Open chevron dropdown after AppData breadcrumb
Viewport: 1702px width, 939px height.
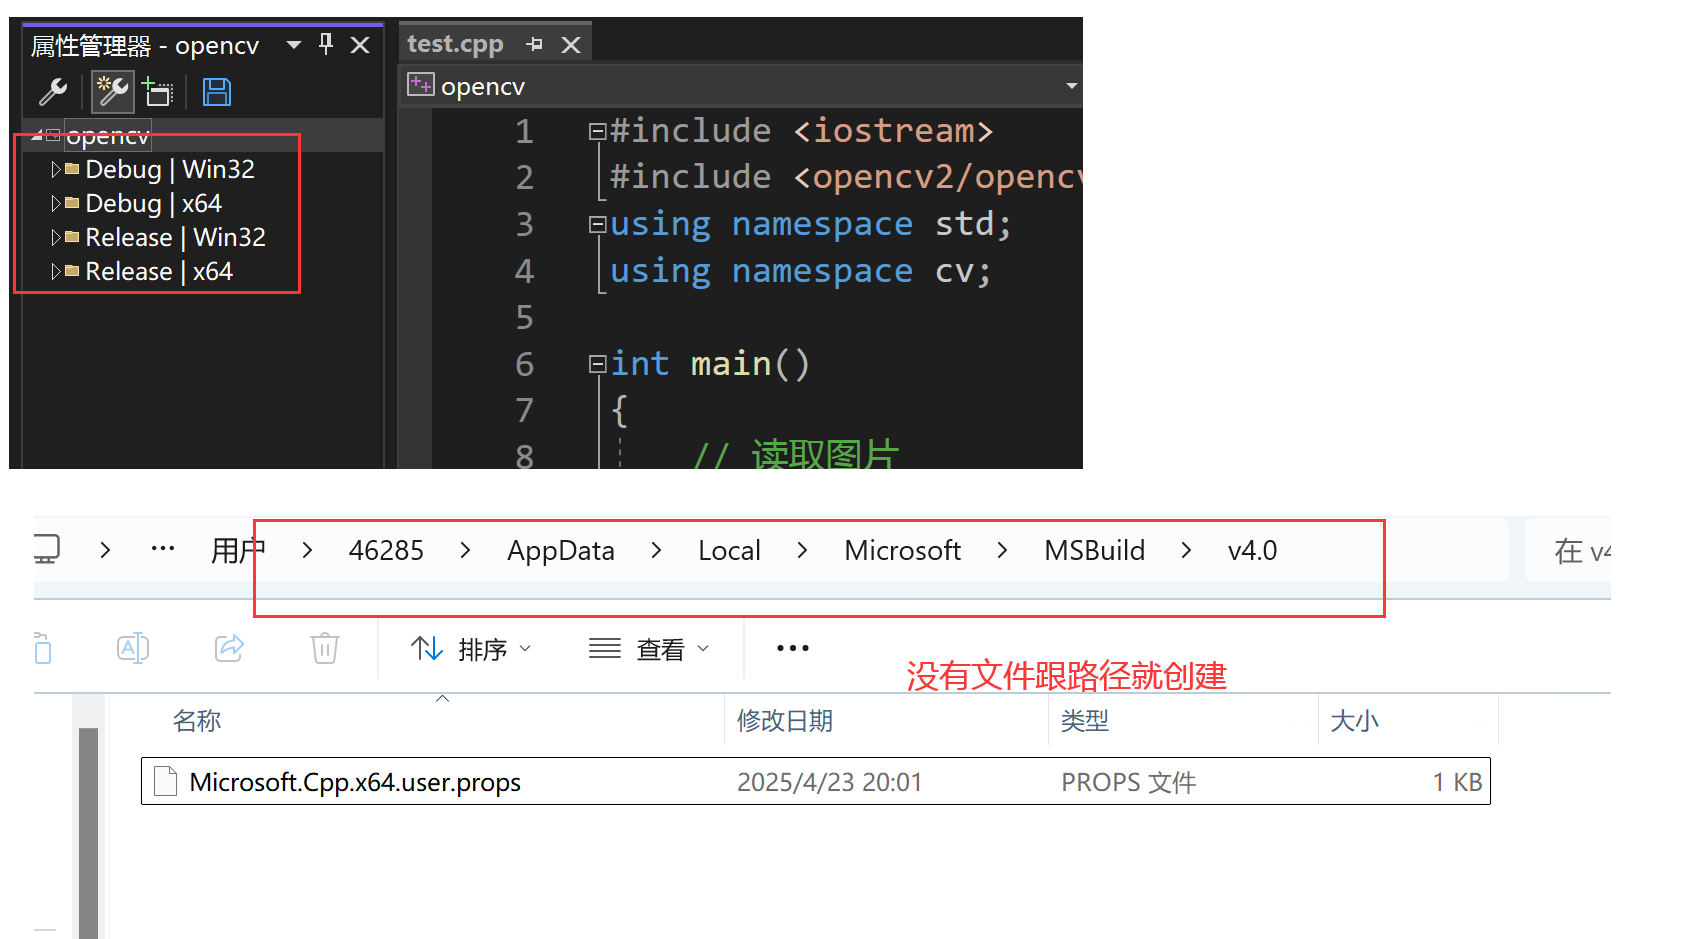point(656,551)
